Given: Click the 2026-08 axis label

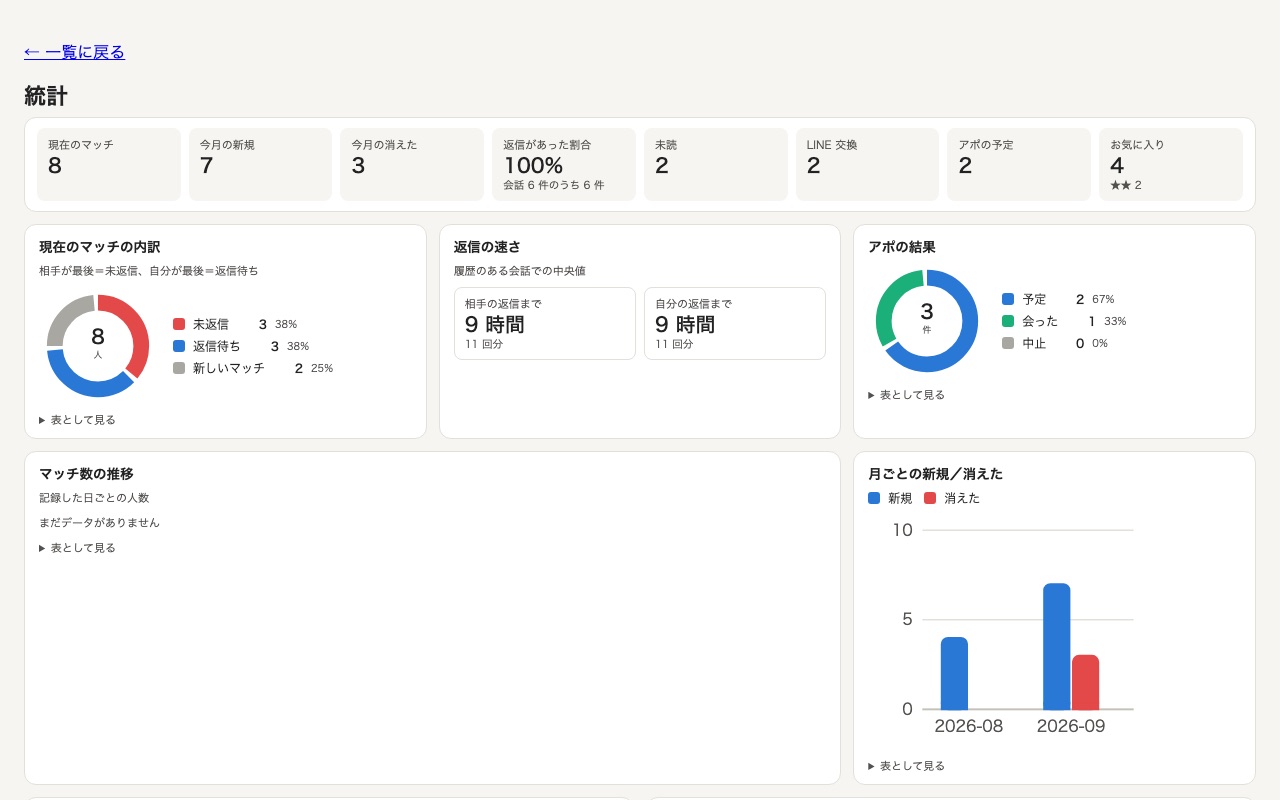Looking at the screenshot, I should tap(969, 726).
